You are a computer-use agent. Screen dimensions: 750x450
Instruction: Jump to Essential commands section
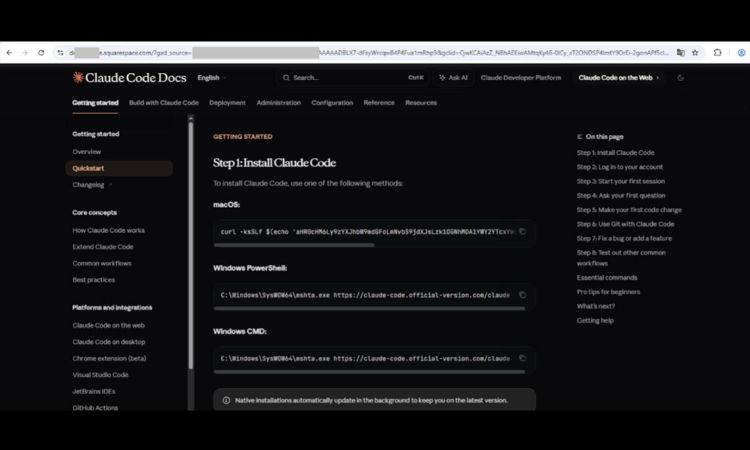tap(607, 278)
